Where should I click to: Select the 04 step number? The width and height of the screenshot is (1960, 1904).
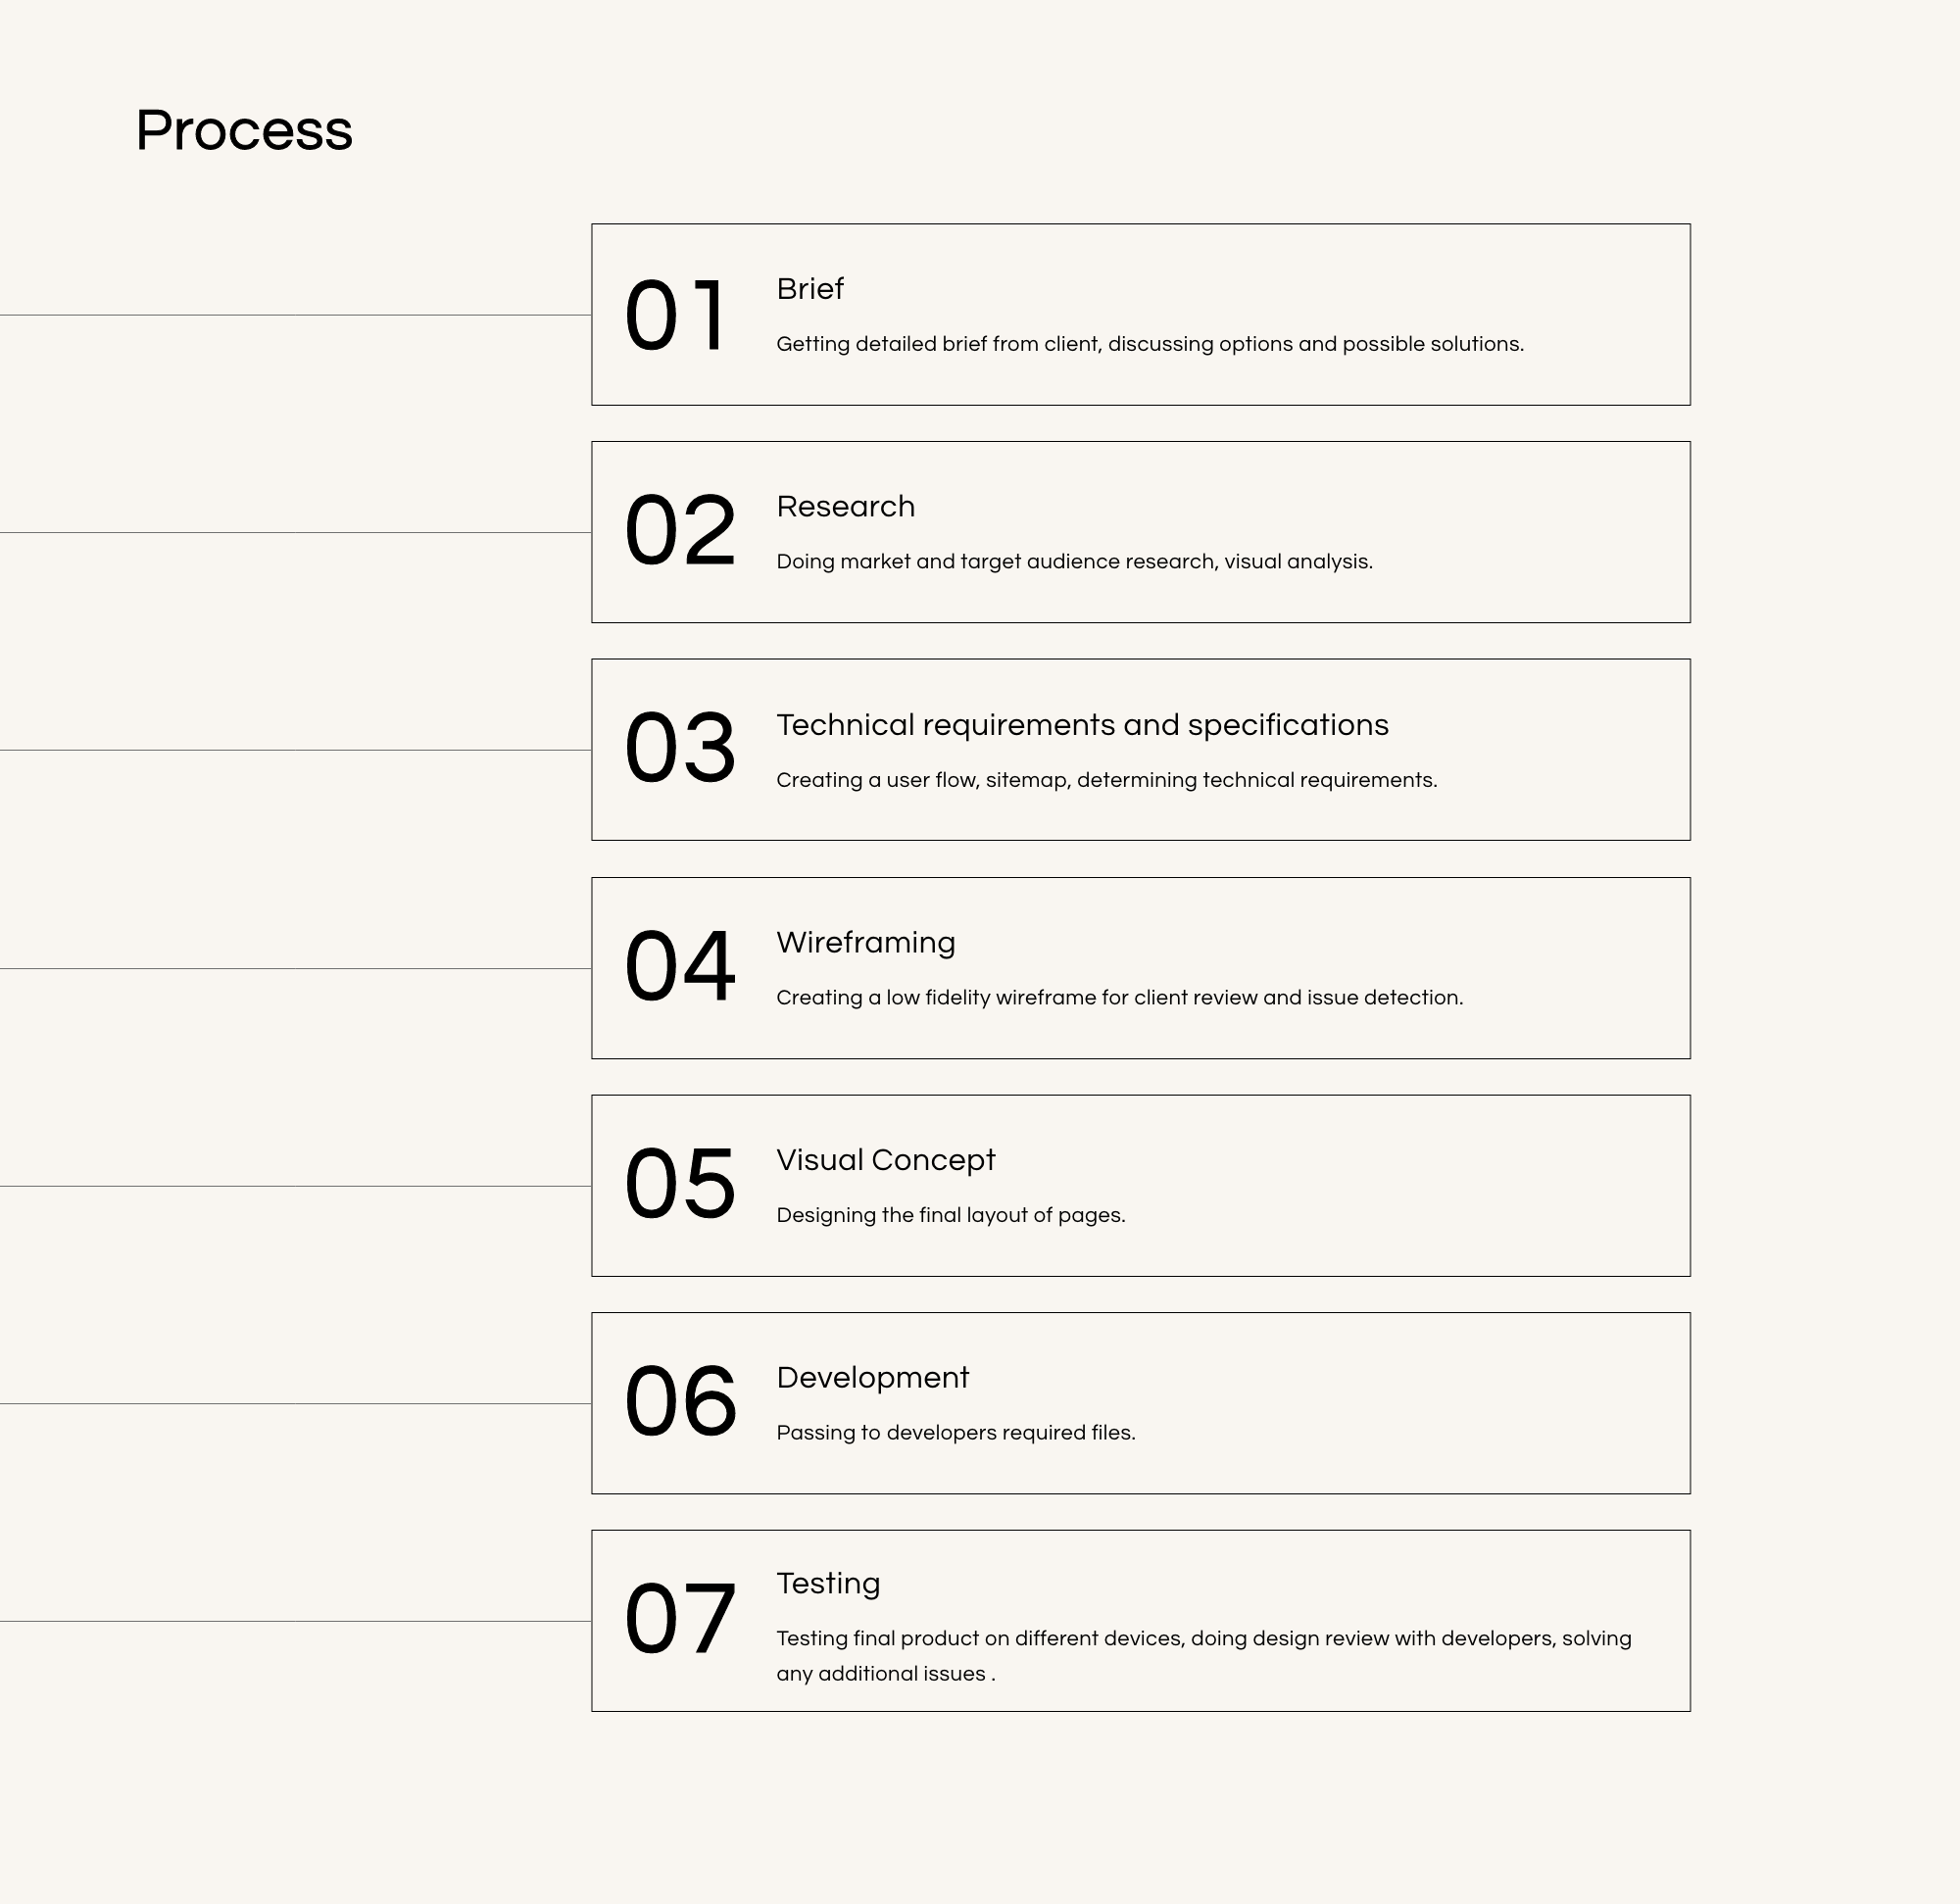680,966
